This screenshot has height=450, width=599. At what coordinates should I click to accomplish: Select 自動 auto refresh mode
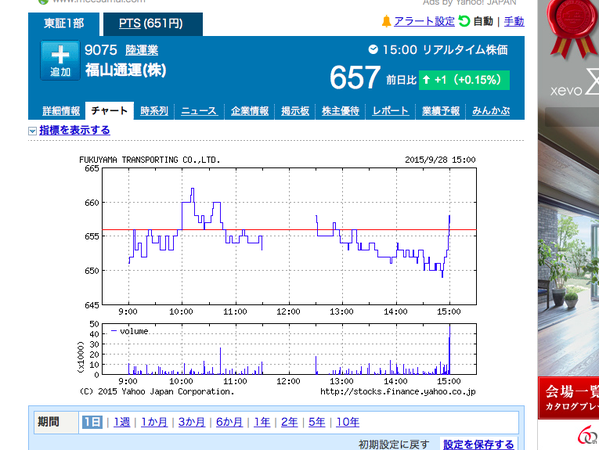[483, 21]
